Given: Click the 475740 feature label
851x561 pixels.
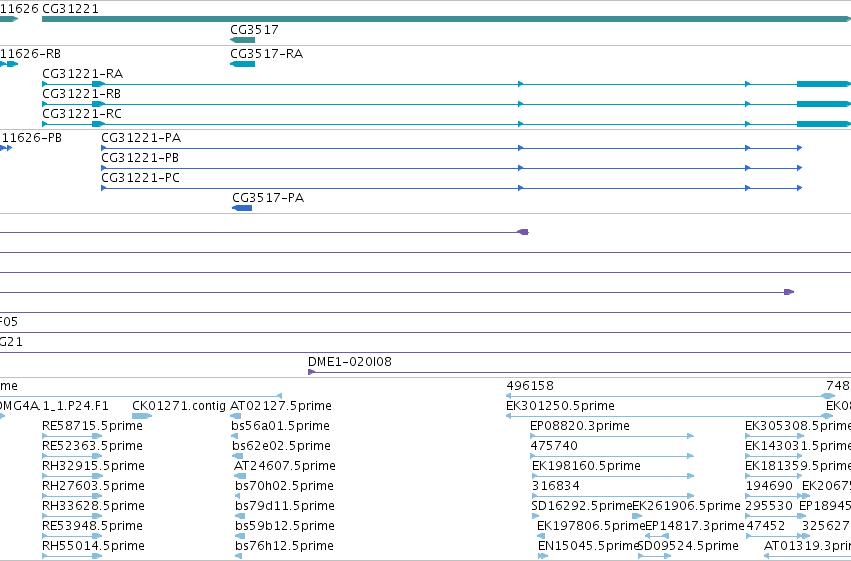Looking at the screenshot, I should [554, 446].
